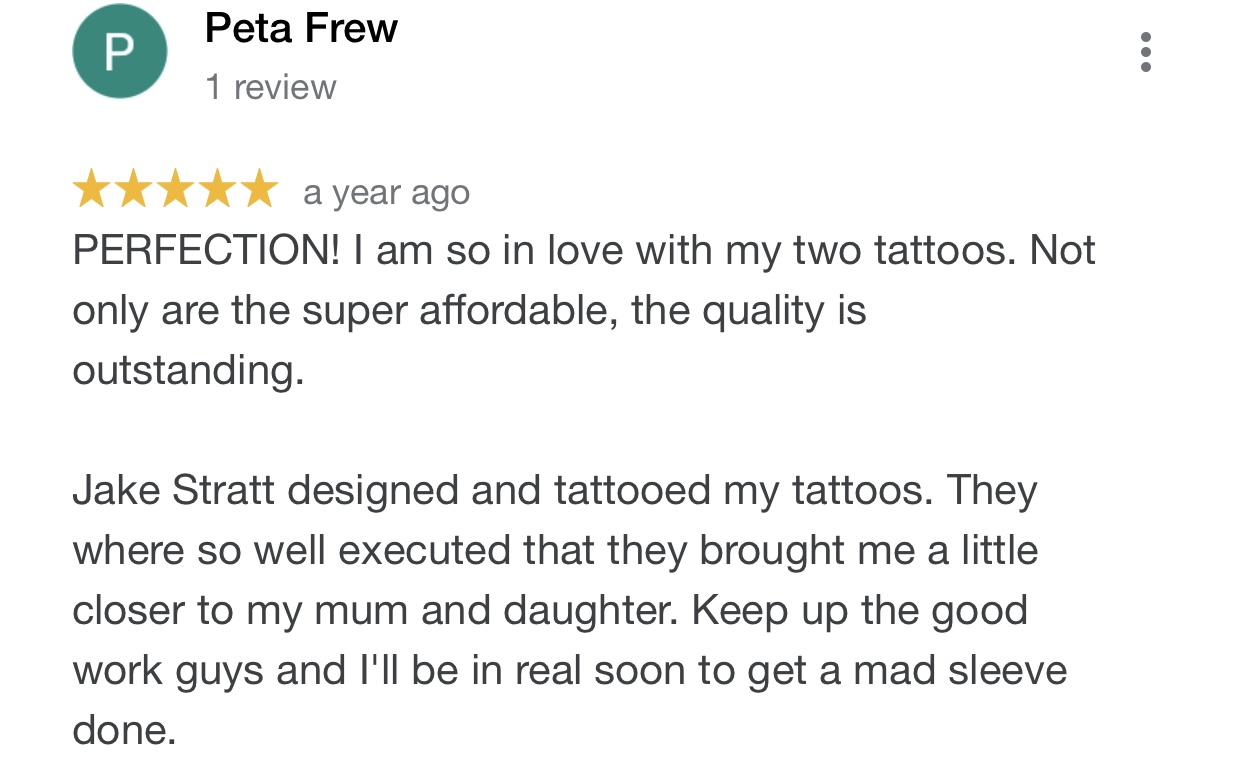Image resolution: width=1242 pixels, height=777 pixels.
Task: Open reviewer name Peta Frew
Action: pyautogui.click(x=301, y=29)
